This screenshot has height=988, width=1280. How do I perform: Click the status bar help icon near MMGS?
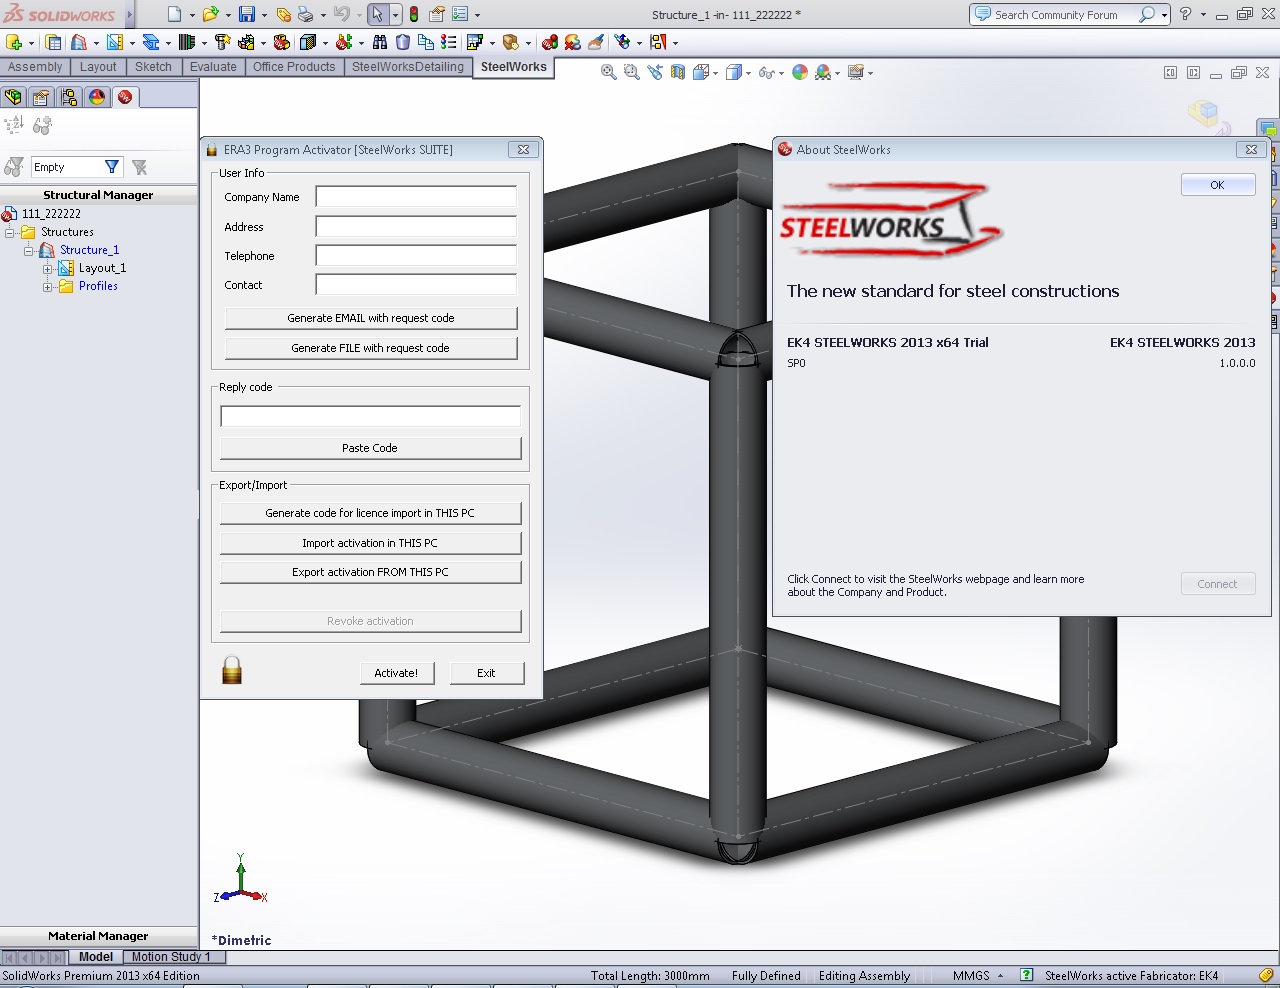[1026, 975]
